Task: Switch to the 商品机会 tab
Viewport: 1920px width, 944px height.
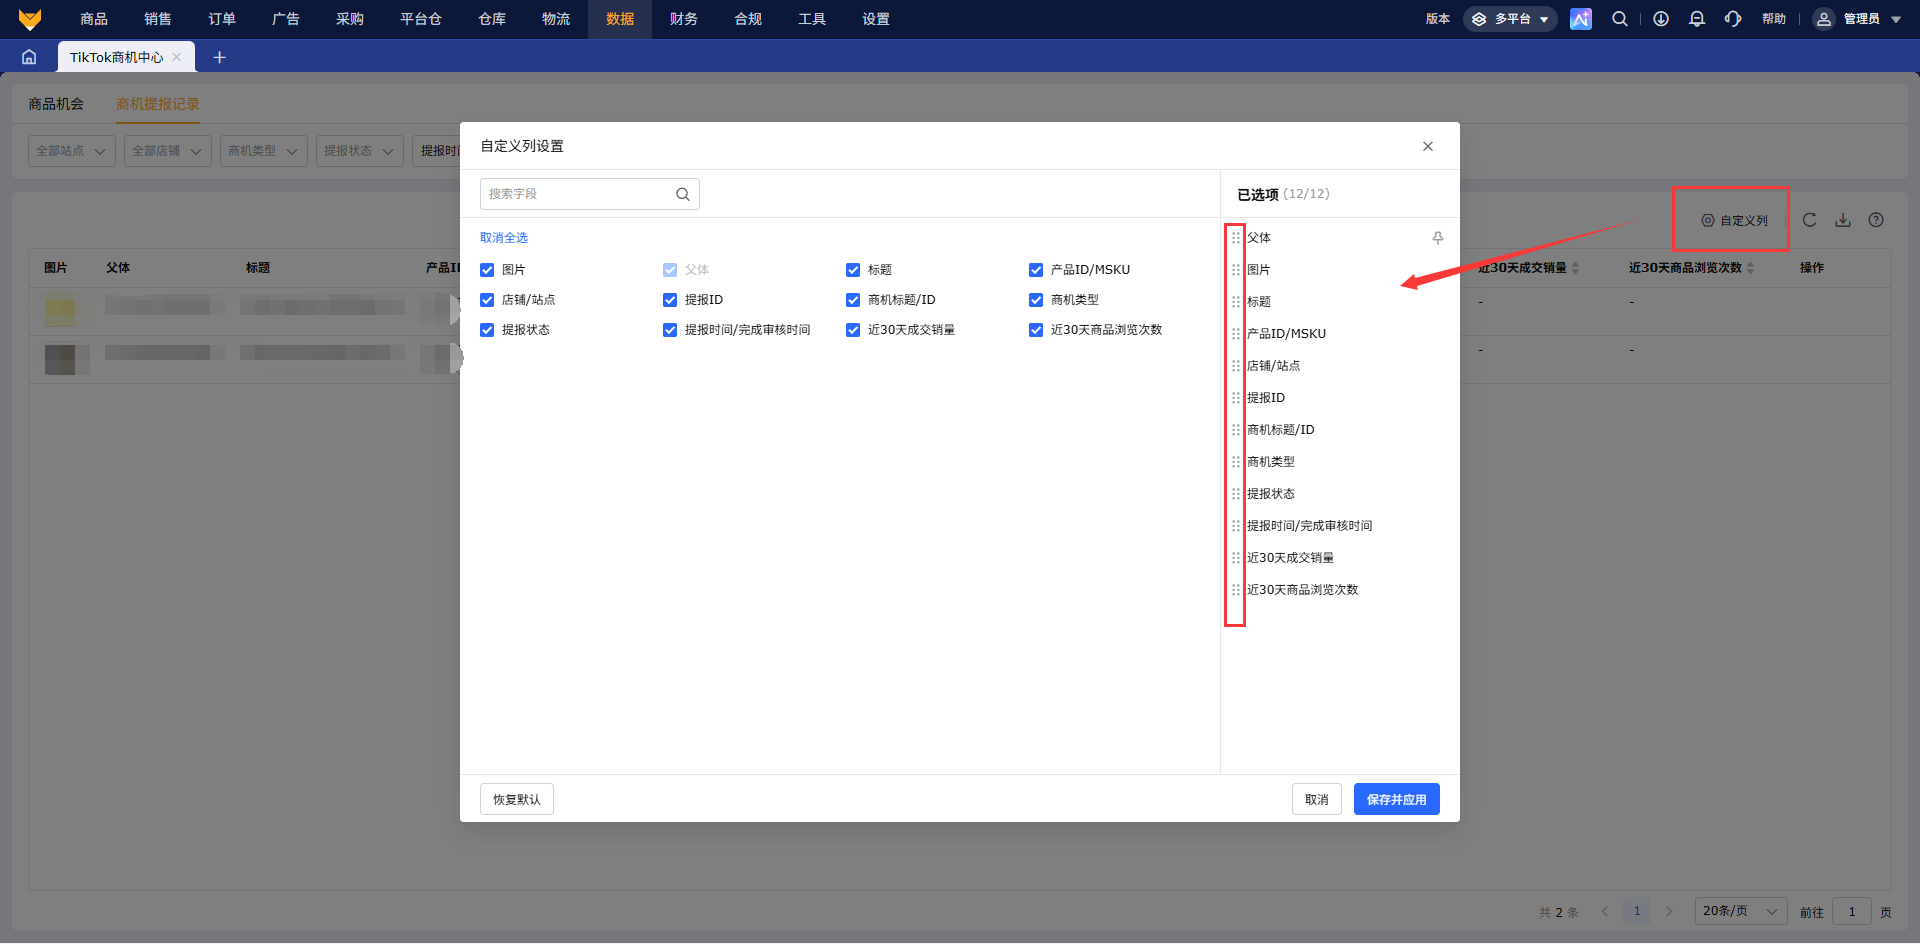Action: pos(56,104)
